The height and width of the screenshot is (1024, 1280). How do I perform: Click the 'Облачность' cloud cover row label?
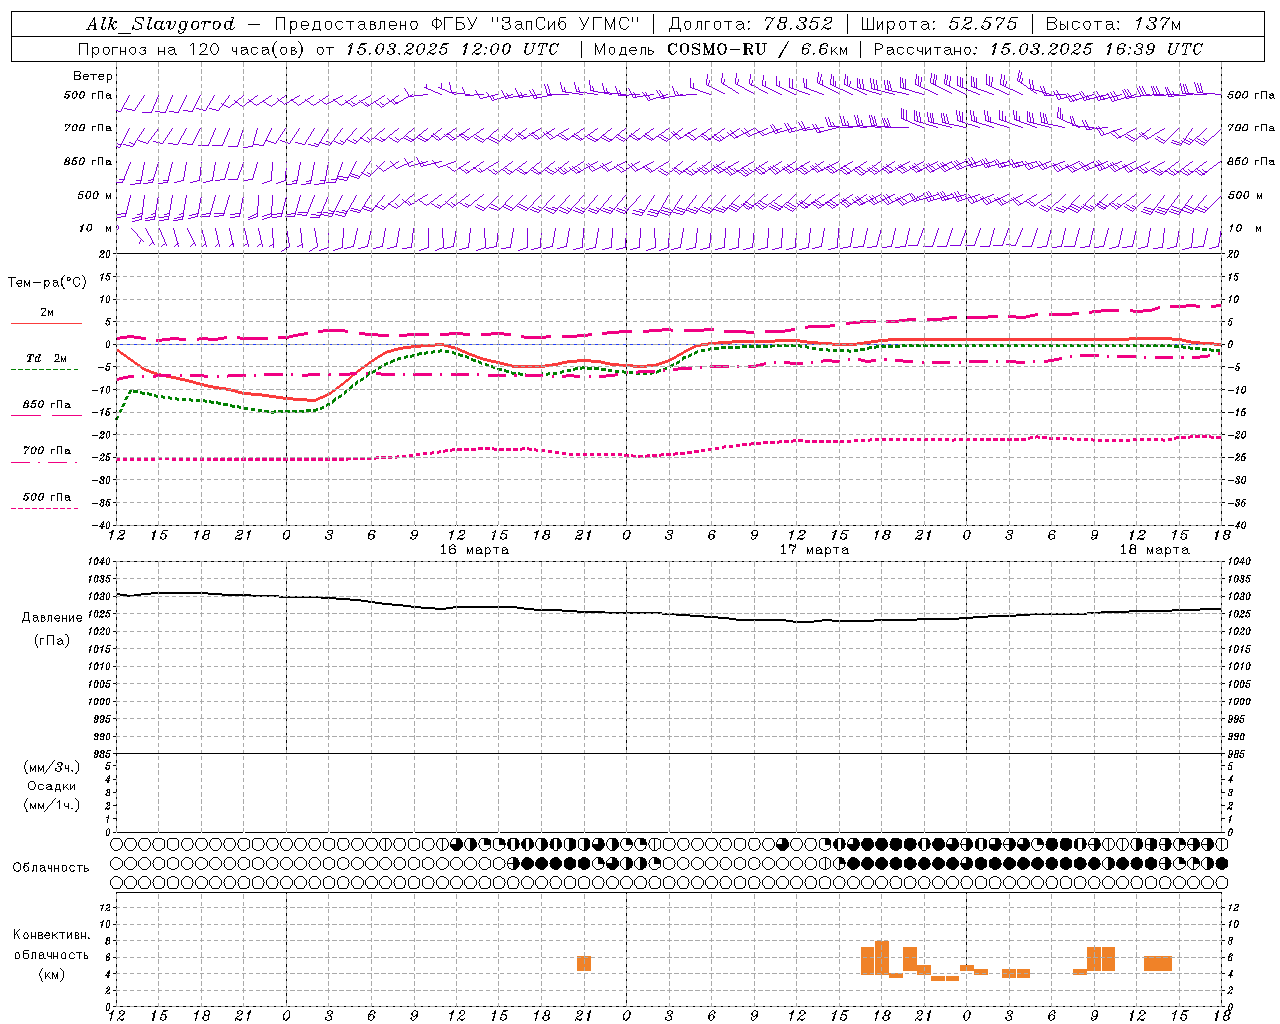(x=51, y=867)
